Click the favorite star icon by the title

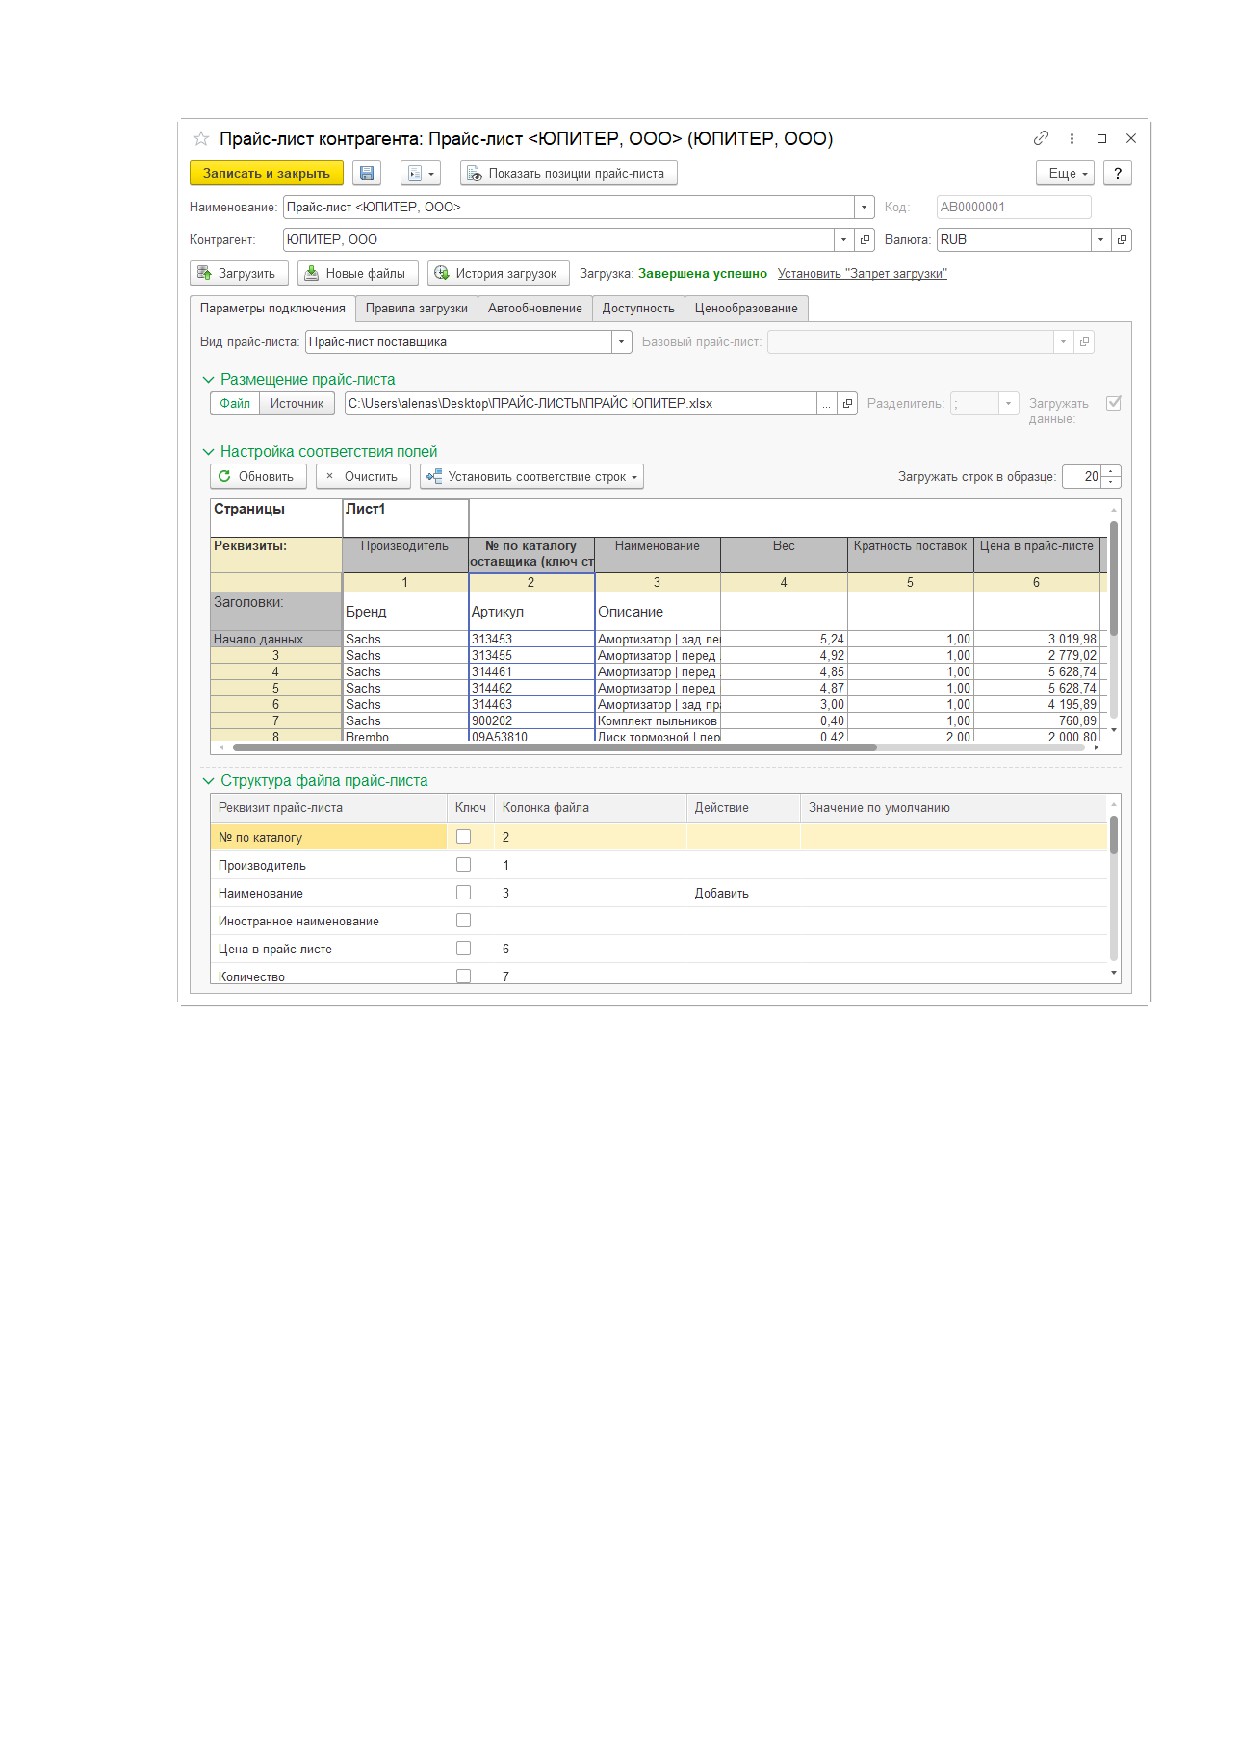[201, 139]
